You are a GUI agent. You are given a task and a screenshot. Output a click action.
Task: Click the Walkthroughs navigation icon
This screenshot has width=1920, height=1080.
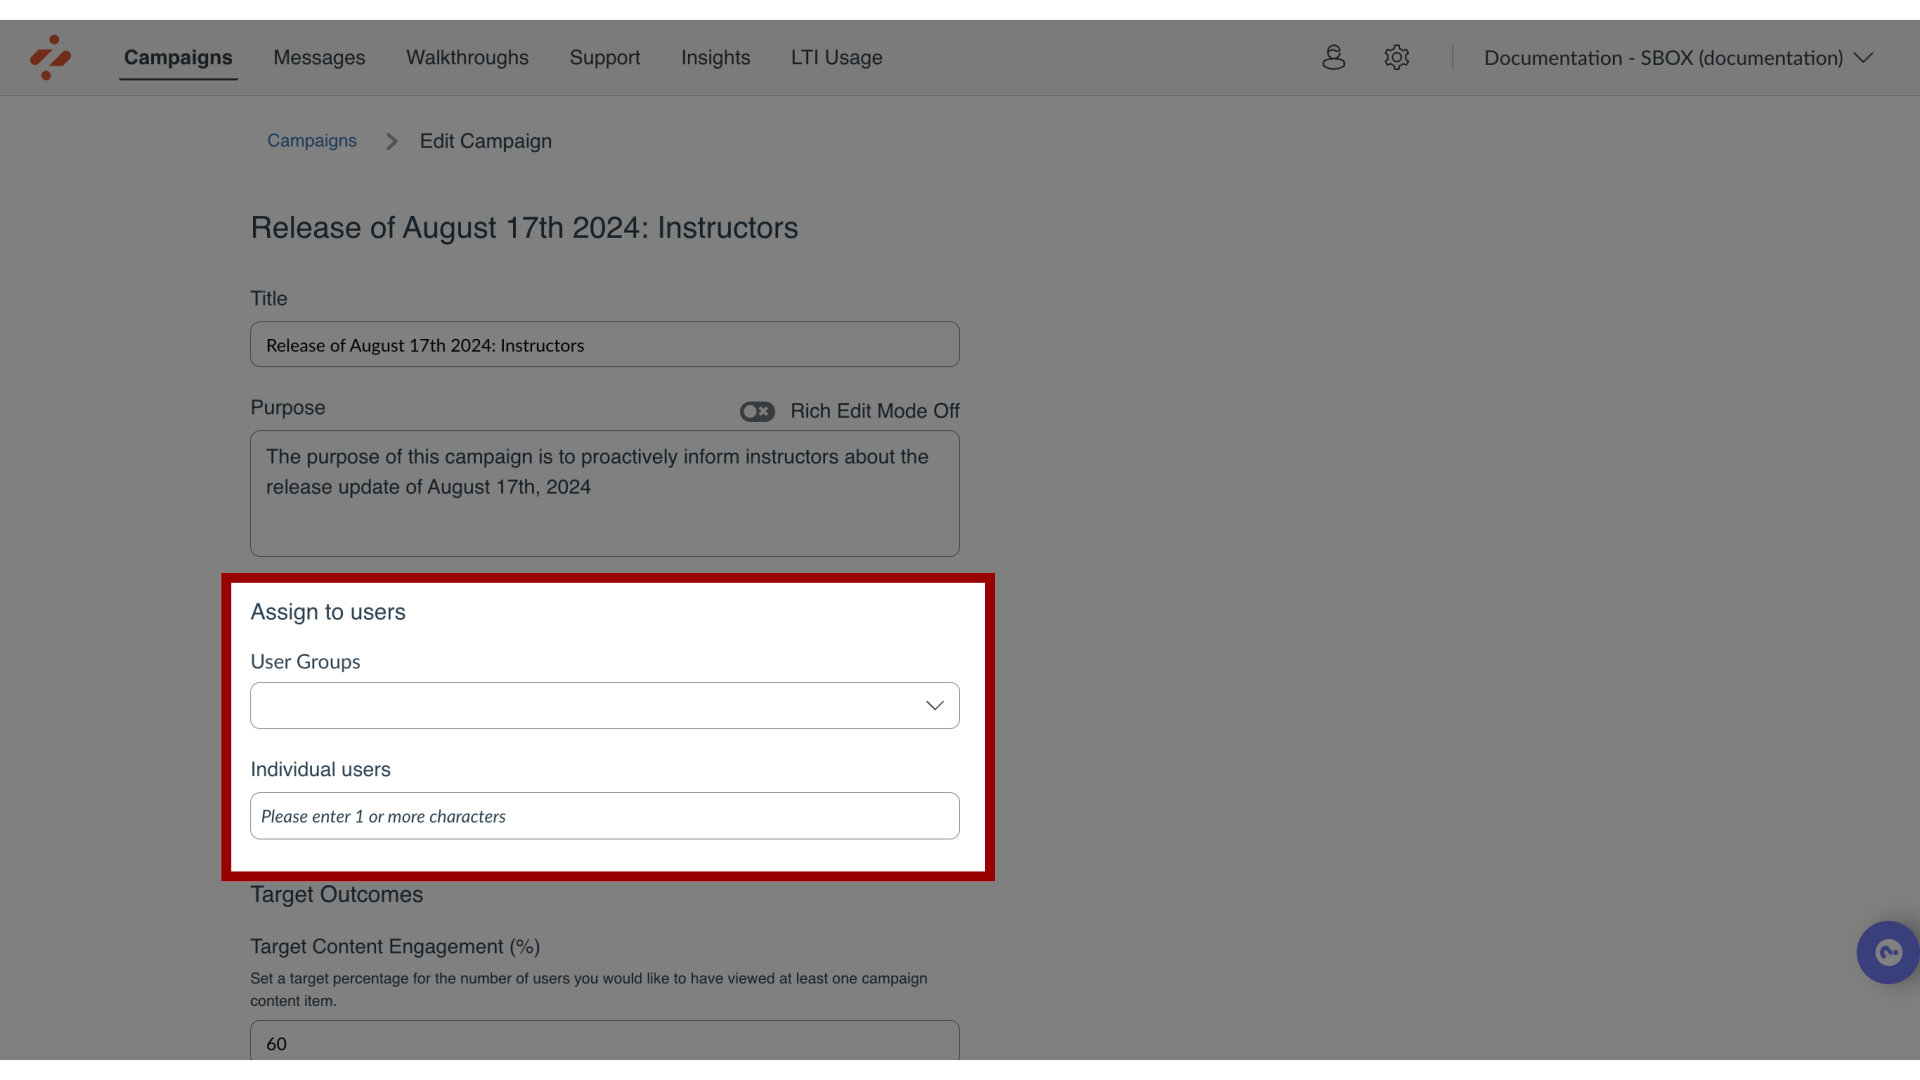(x=467, y=58)
